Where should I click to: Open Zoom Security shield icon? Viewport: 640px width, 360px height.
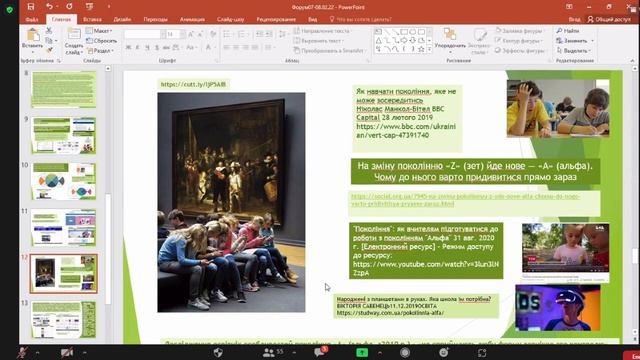218,352
